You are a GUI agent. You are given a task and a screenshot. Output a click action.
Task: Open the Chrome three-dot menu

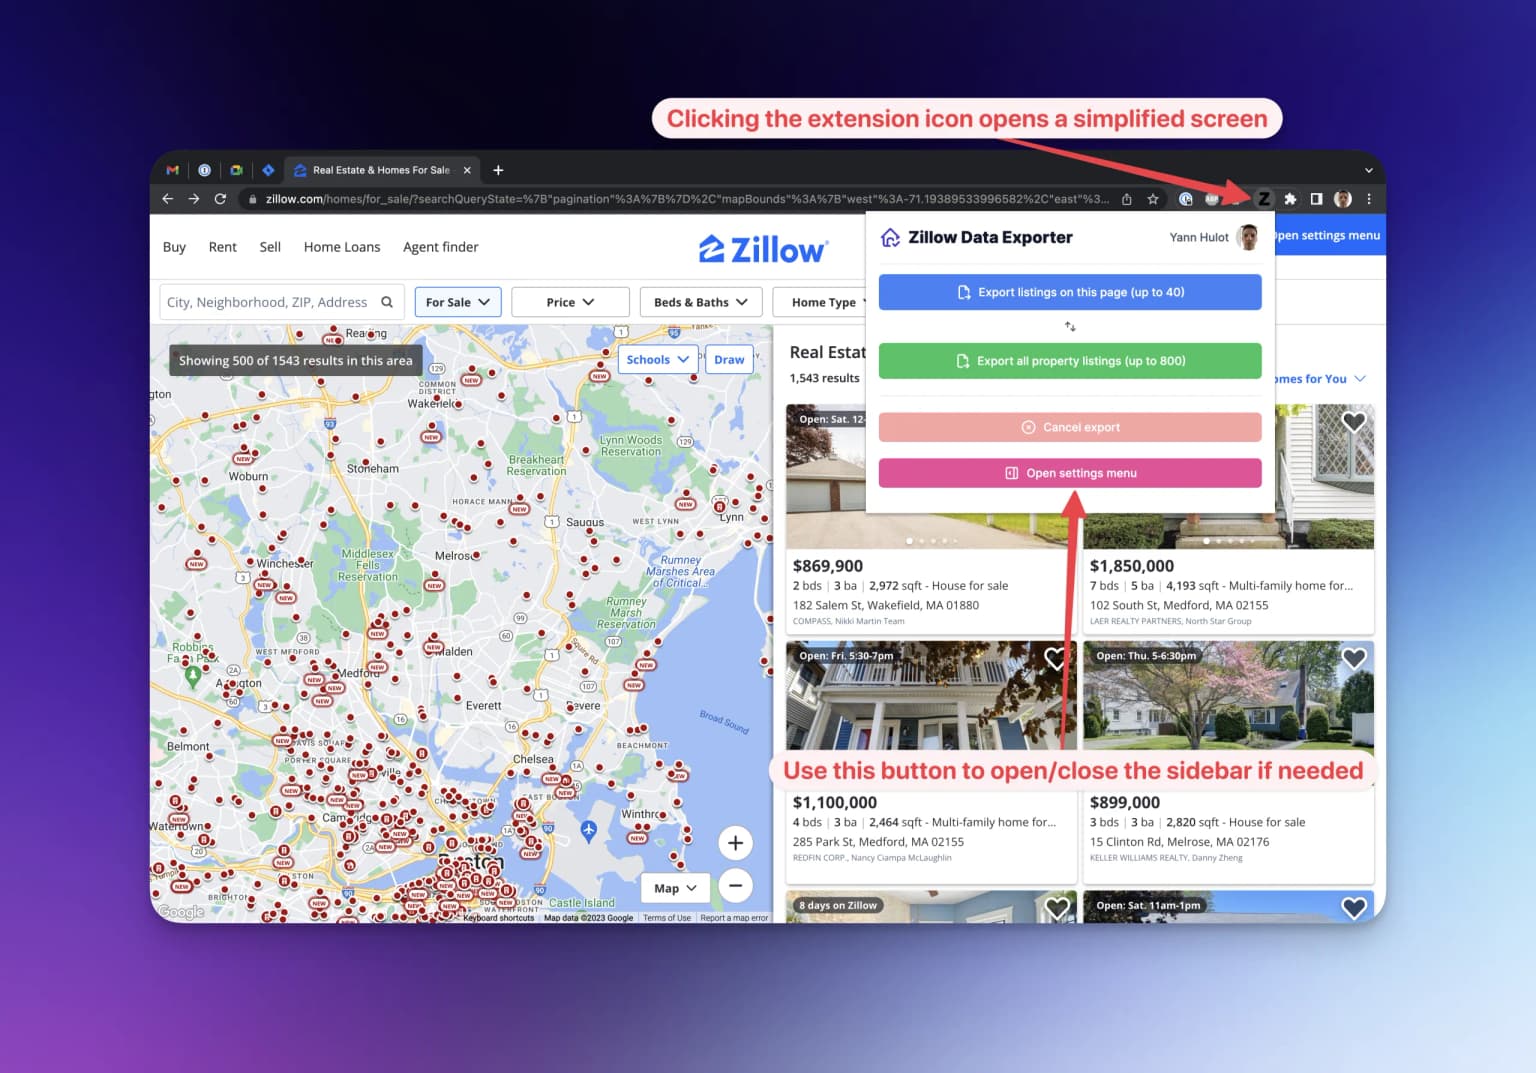[x=1369, y=199]
